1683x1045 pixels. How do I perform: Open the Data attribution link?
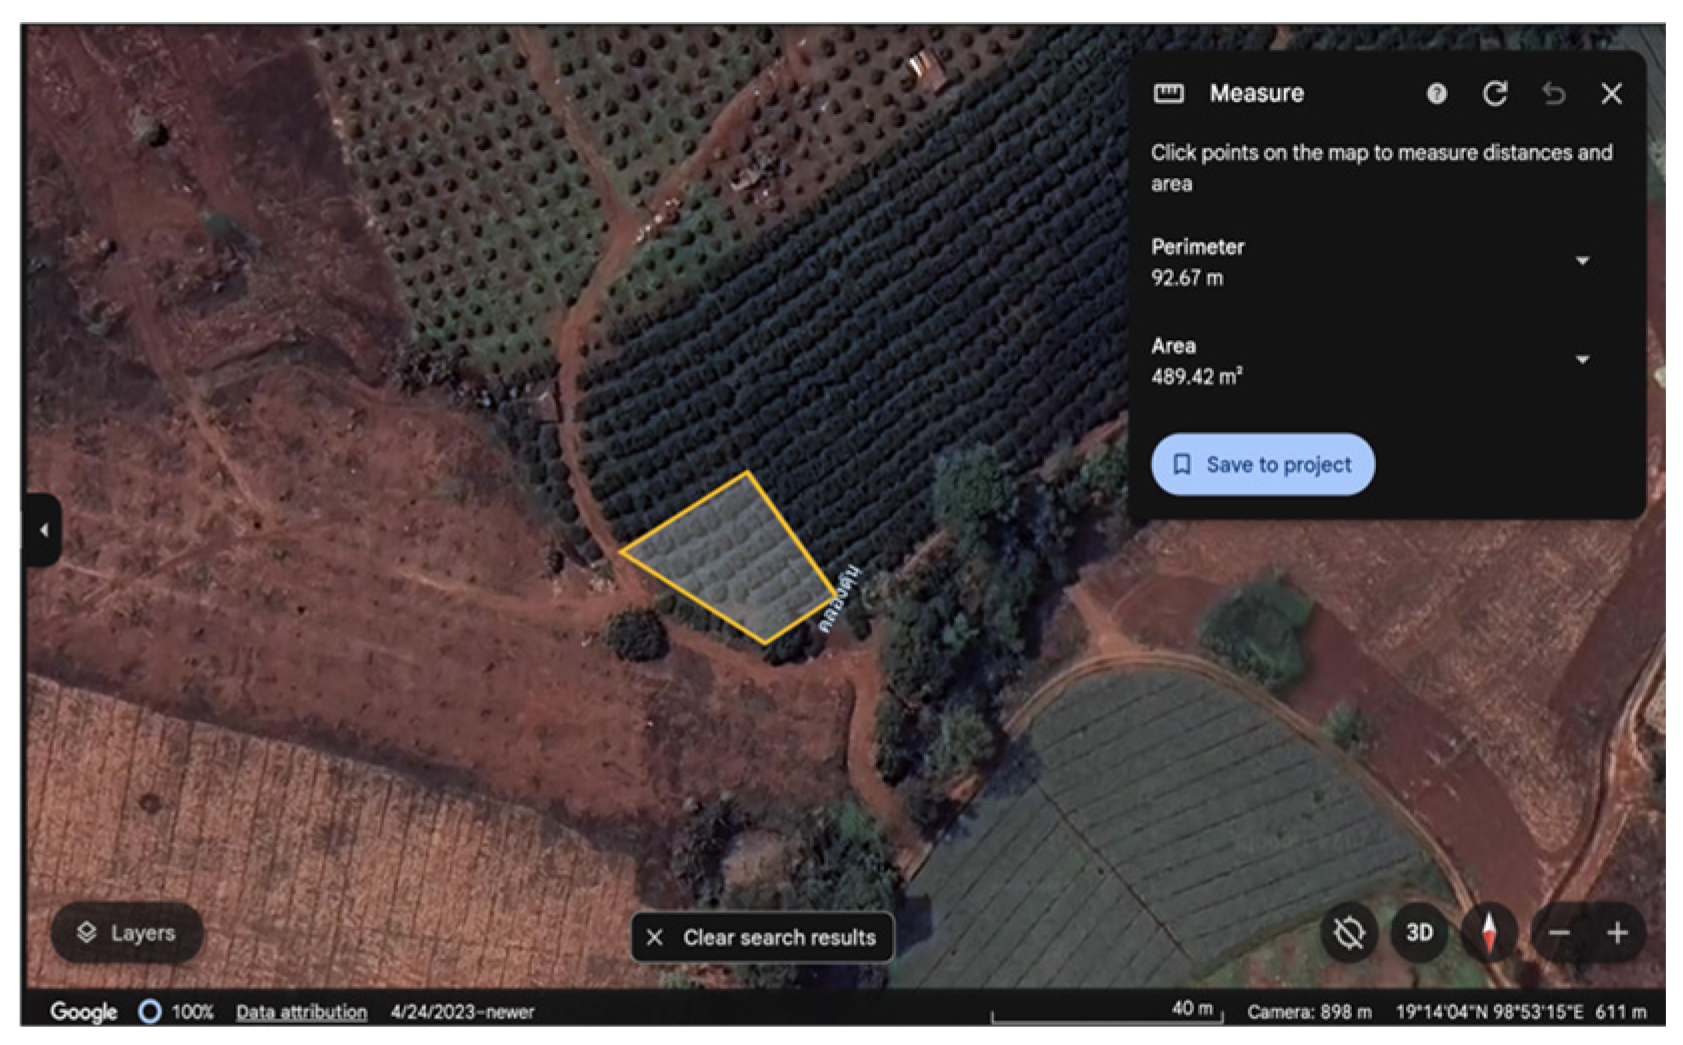301,1012
